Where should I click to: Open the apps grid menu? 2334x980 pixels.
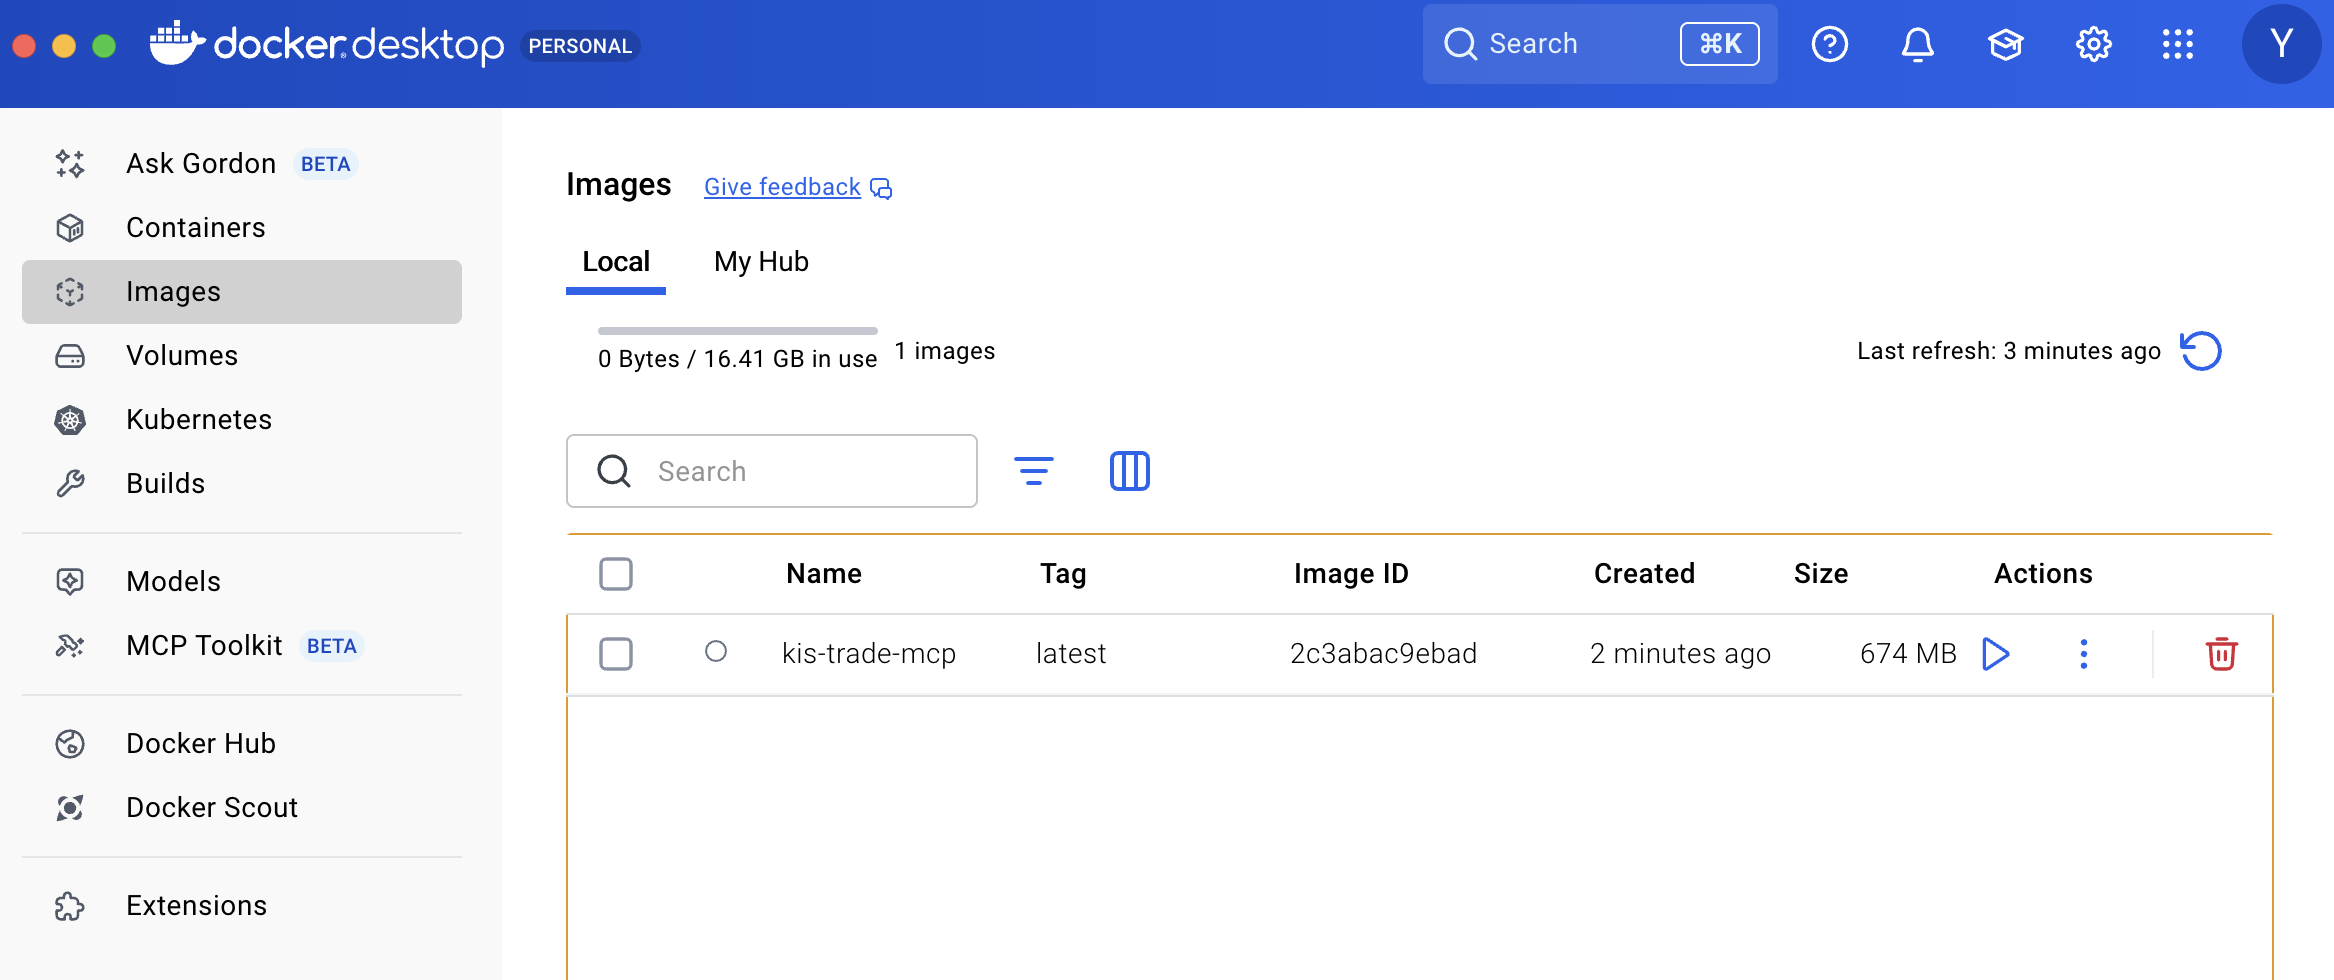(x=2177, y=45)
